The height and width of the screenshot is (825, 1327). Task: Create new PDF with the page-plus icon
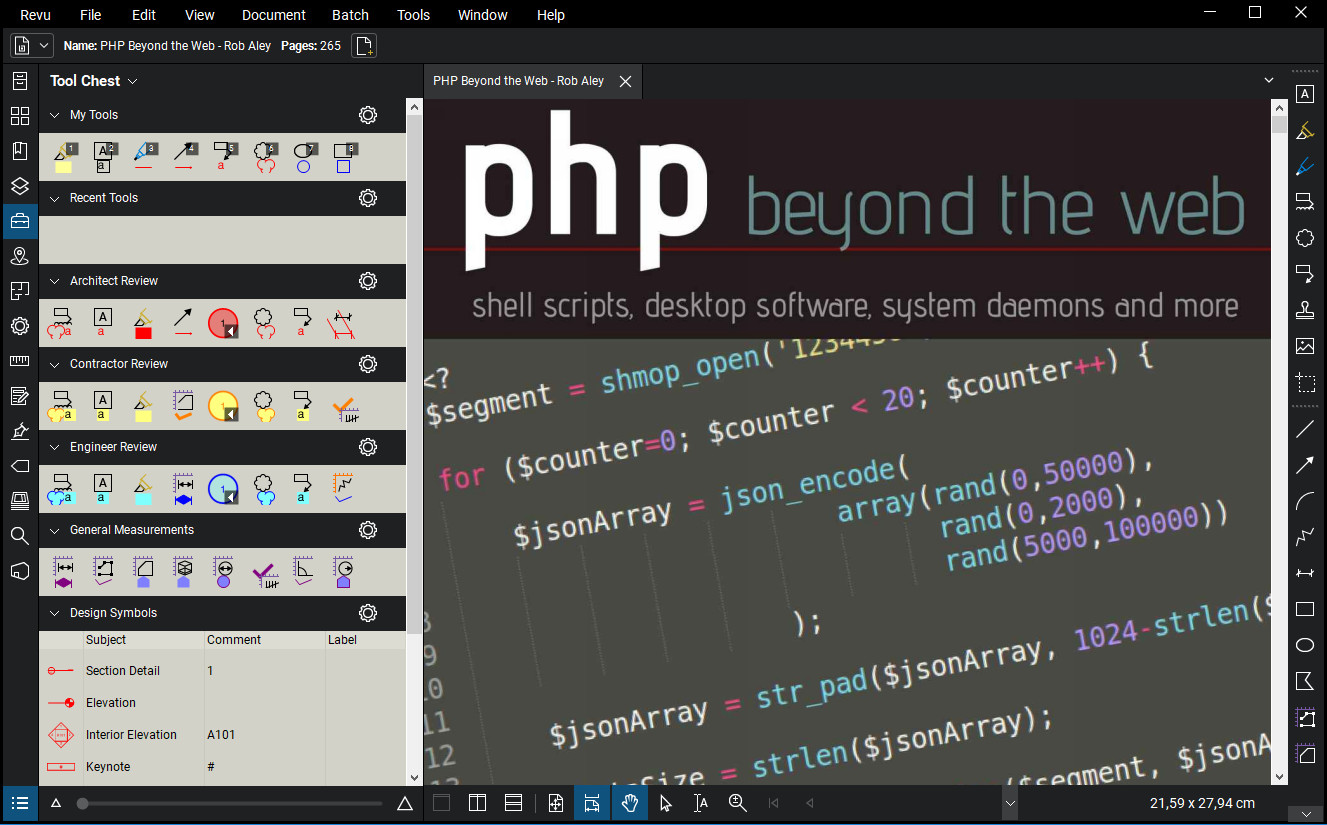(x=364, y=45)
